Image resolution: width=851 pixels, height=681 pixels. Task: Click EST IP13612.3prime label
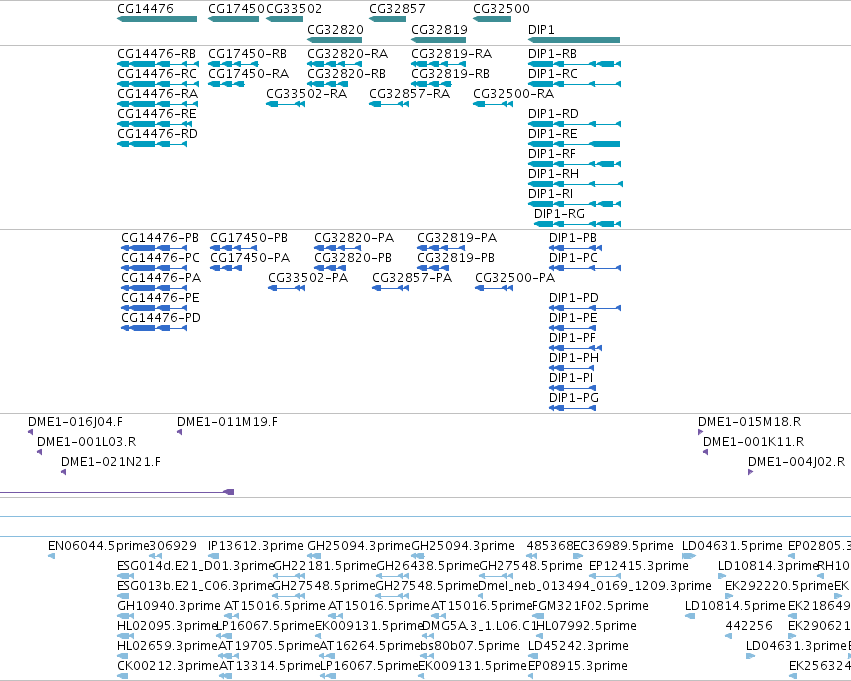coord(256,546)
